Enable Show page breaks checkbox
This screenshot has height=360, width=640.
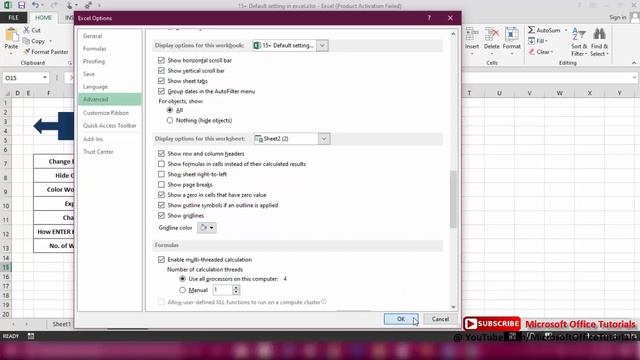pos(161,184)
